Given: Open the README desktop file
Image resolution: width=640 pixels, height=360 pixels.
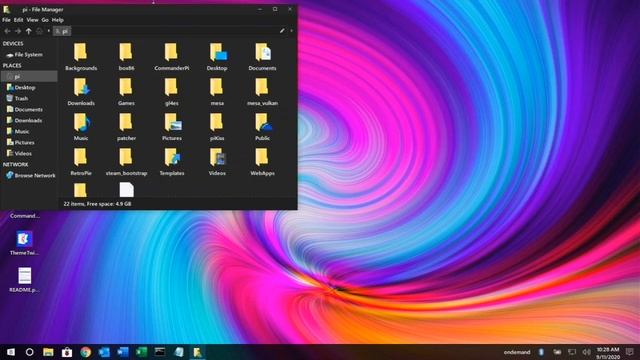Looking at the screenshot, I should [x=24, y=276].
